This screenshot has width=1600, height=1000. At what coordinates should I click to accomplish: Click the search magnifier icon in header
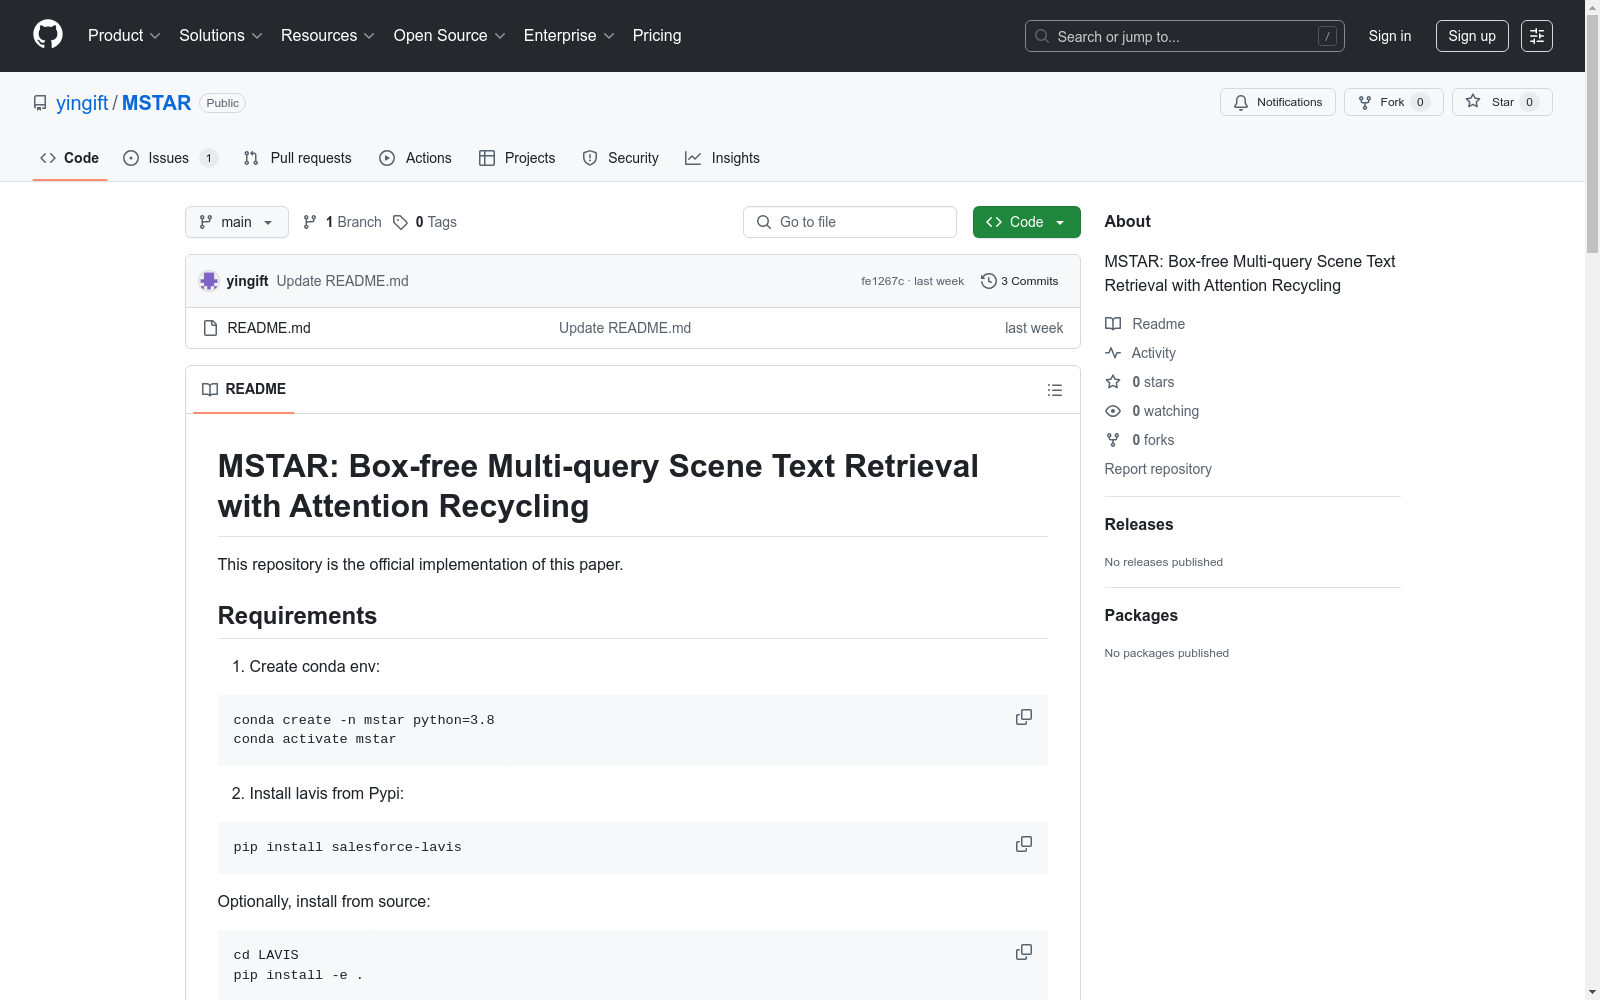1042,36
